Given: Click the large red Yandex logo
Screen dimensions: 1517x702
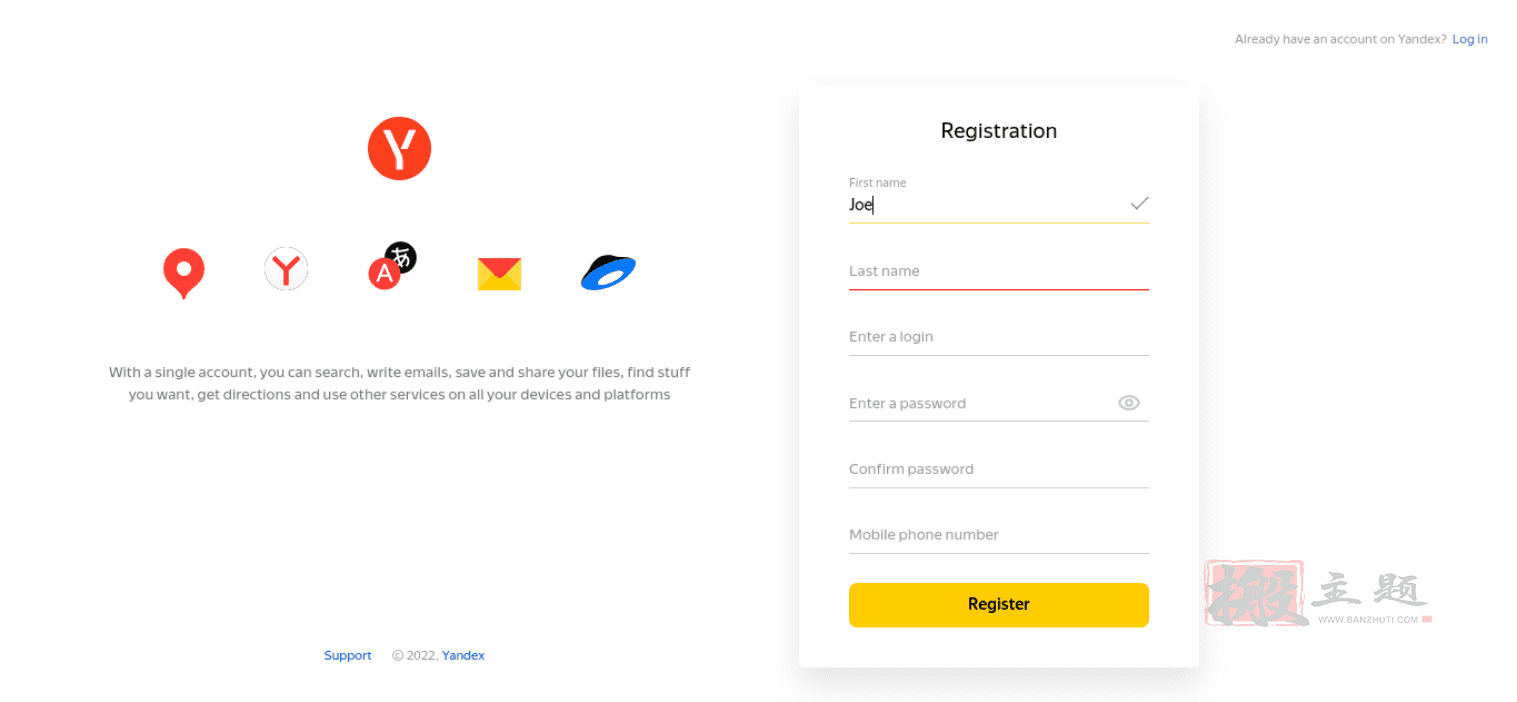Looking at the screenshot, I should click(x=399, y=149).
